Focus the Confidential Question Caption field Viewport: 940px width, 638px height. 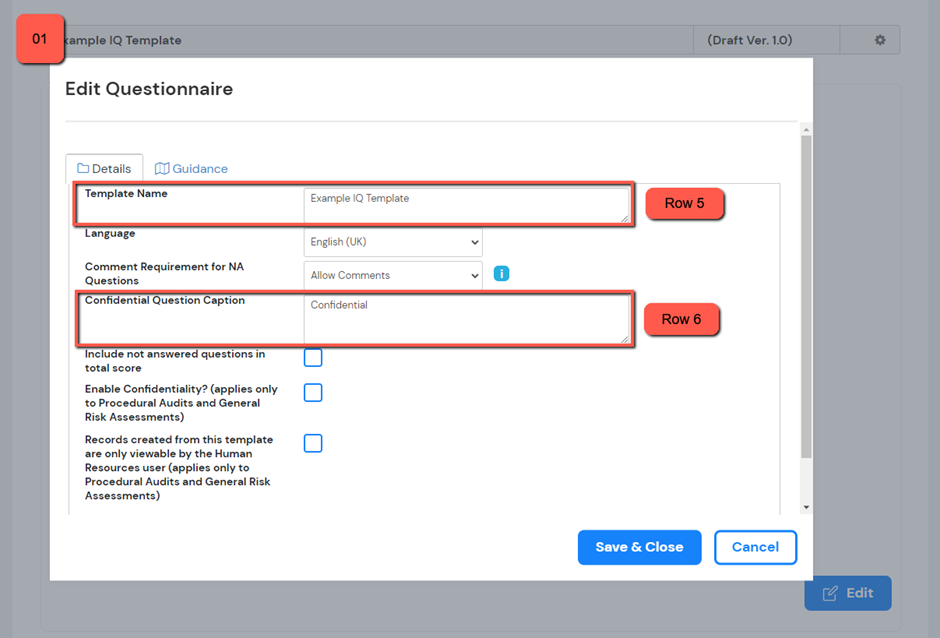466,319
